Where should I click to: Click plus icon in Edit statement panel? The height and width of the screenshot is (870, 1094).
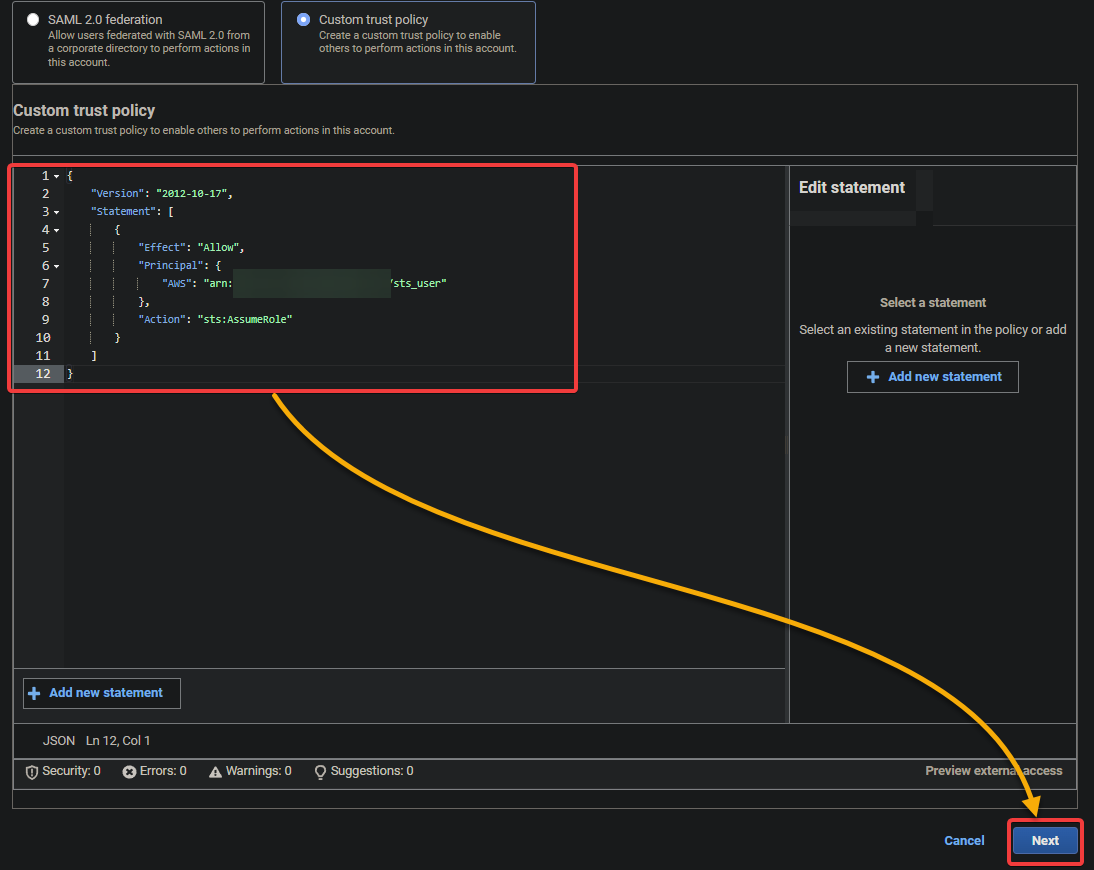[x=872, y=377]
